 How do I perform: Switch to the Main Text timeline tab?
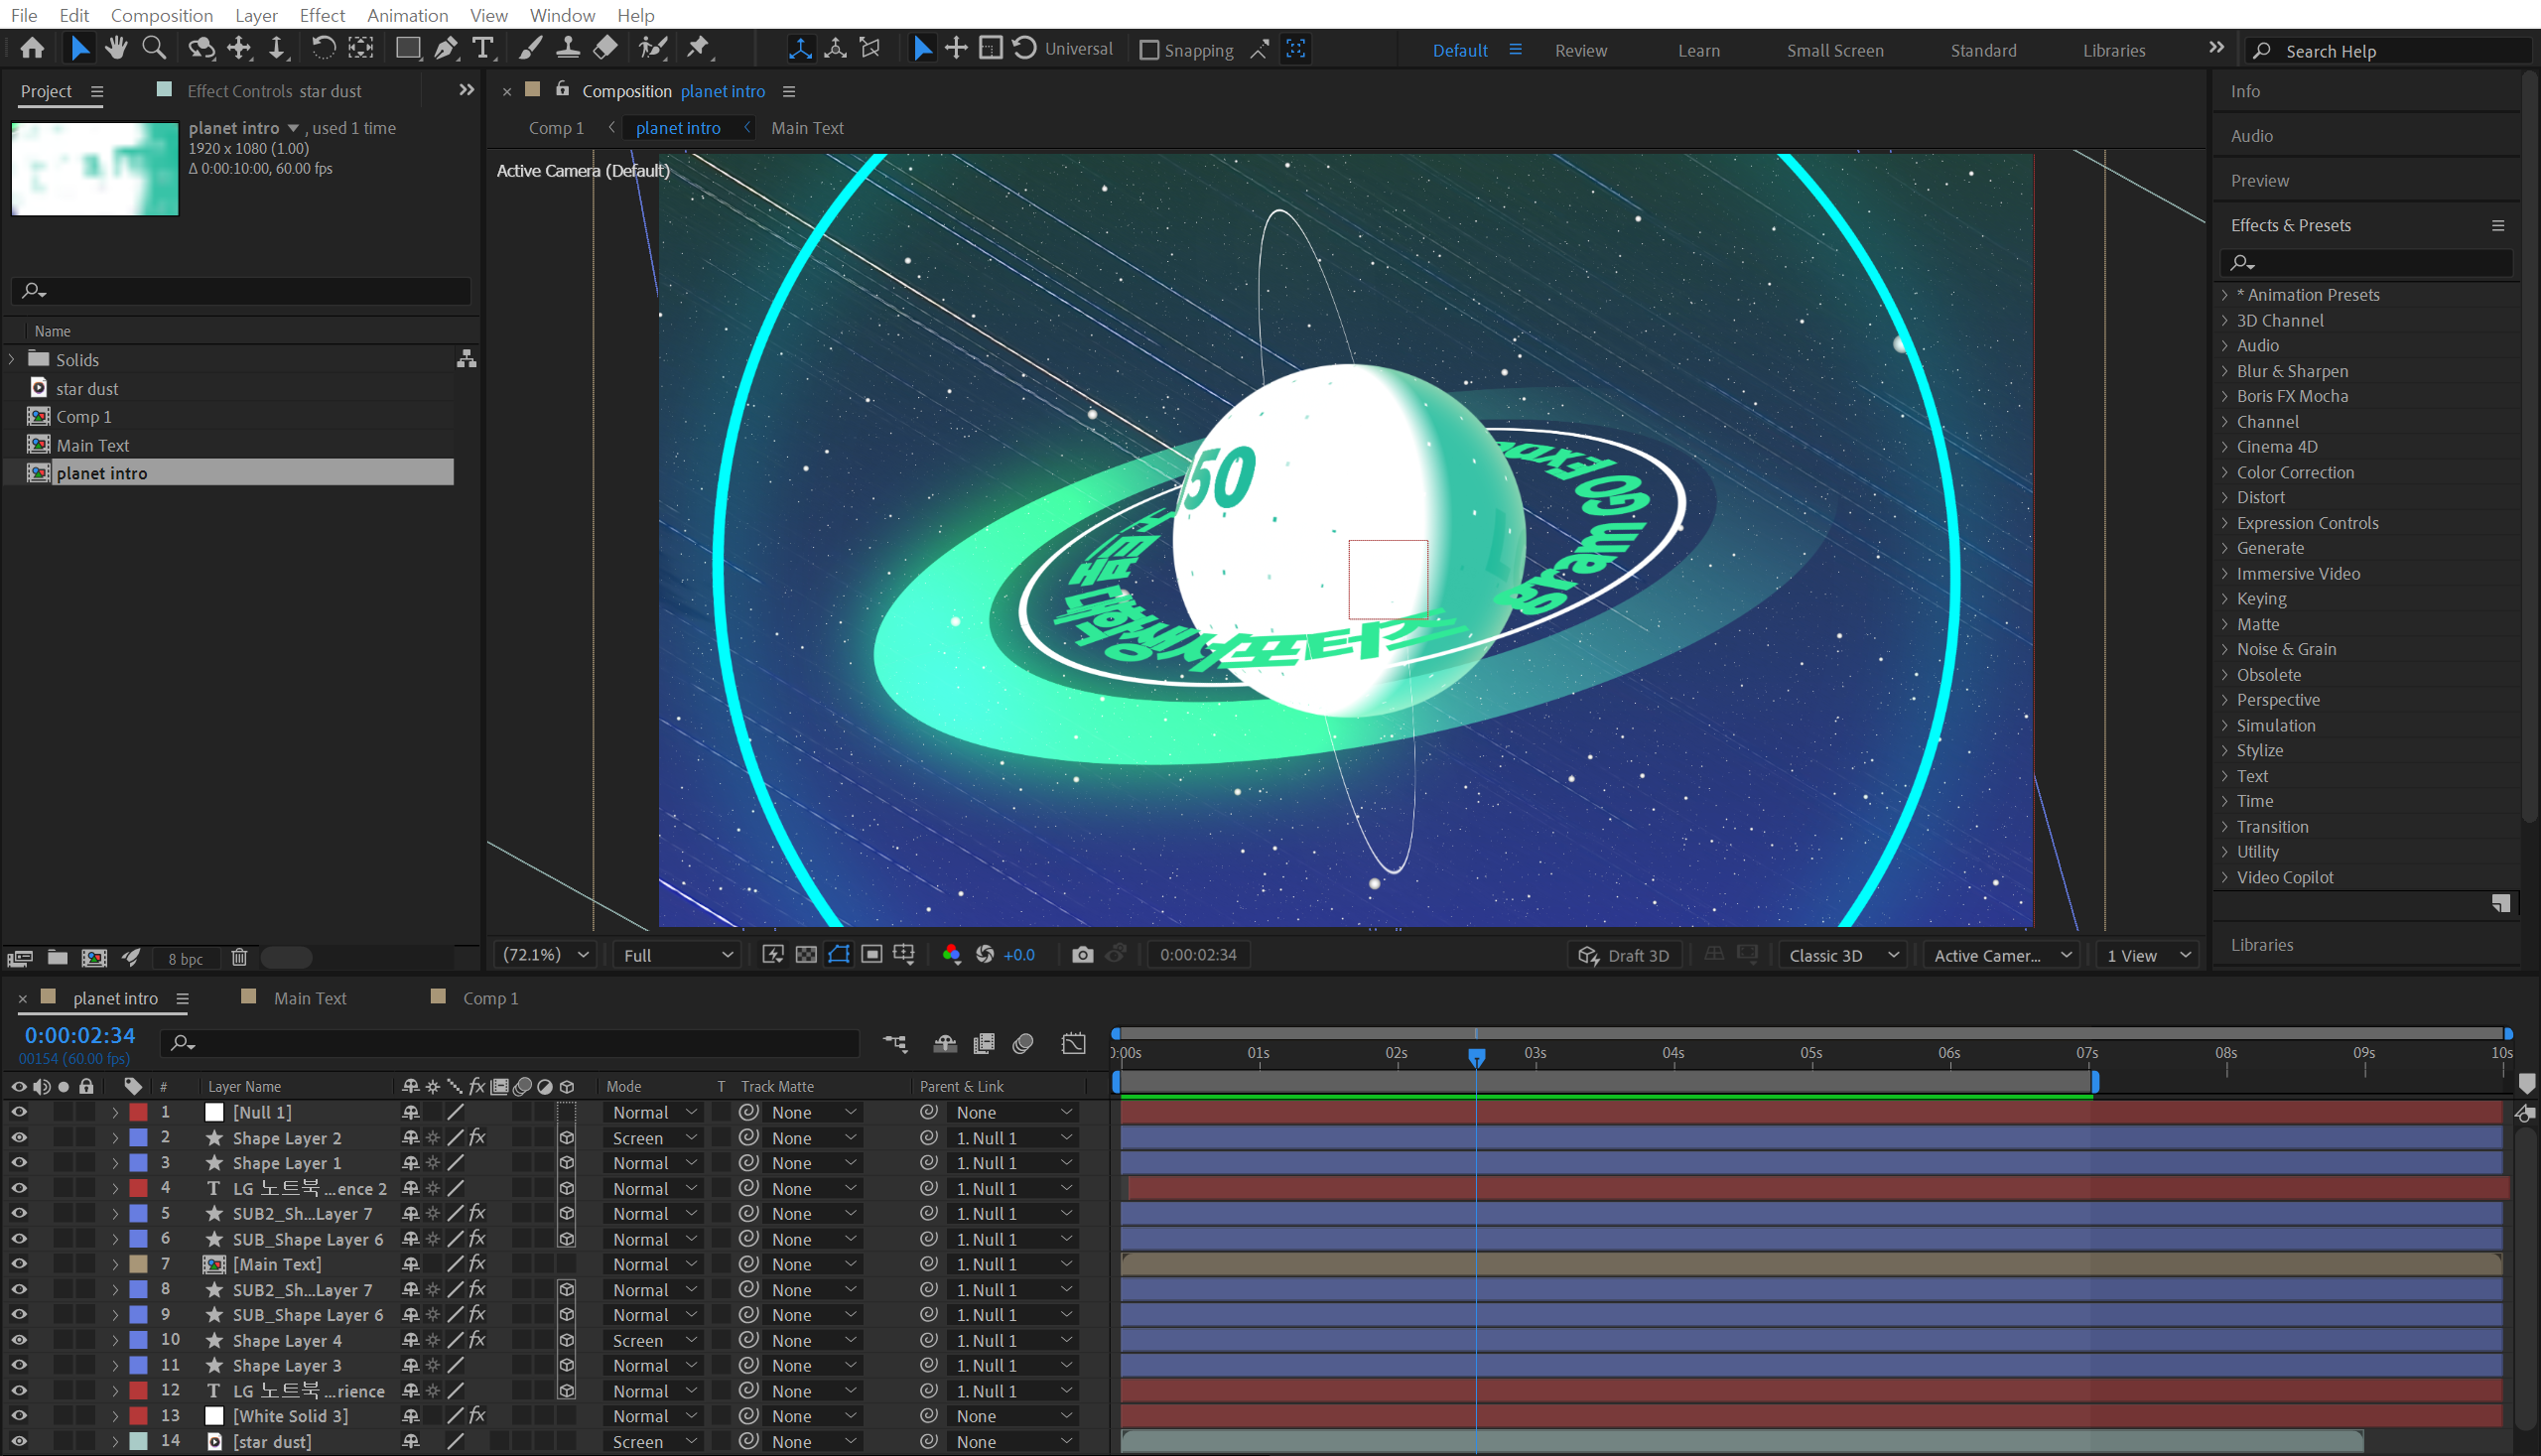(x=310, y=998)
